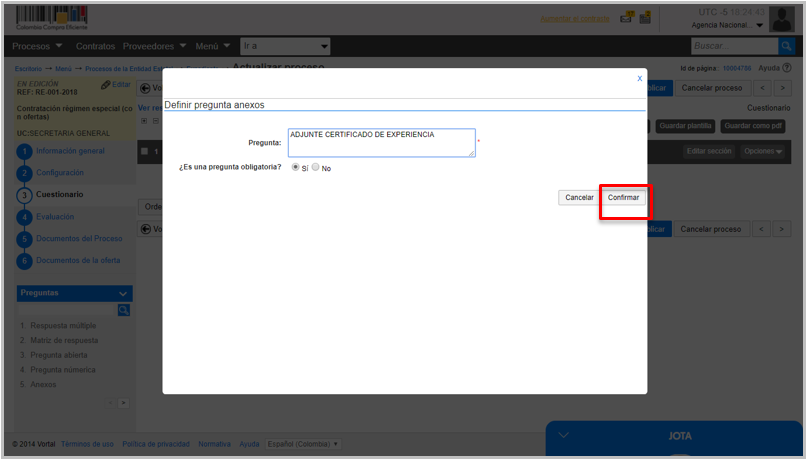Viewport: 808px width, 461px height.
Task: Click the Editar pencil icon
Action: pyautogui.click(x=106, y=85)
